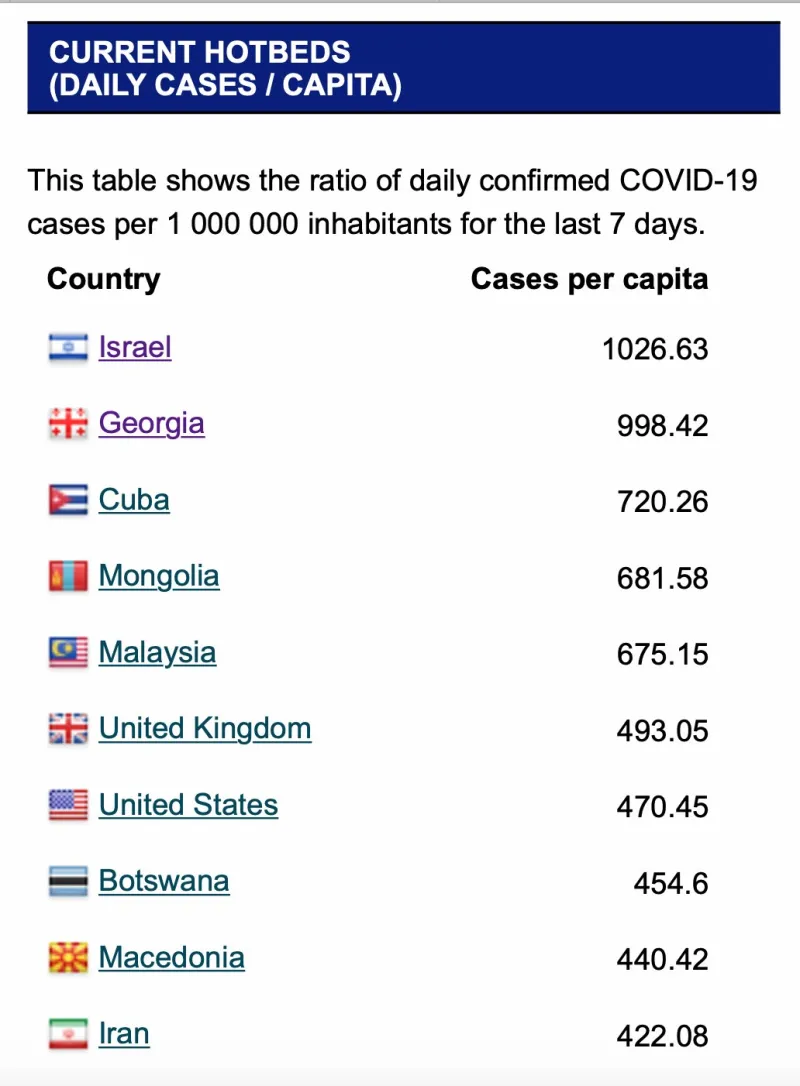Click the United Kingdom flag icon
Viewport: 800px width, 1086px height.
point(68,729)
